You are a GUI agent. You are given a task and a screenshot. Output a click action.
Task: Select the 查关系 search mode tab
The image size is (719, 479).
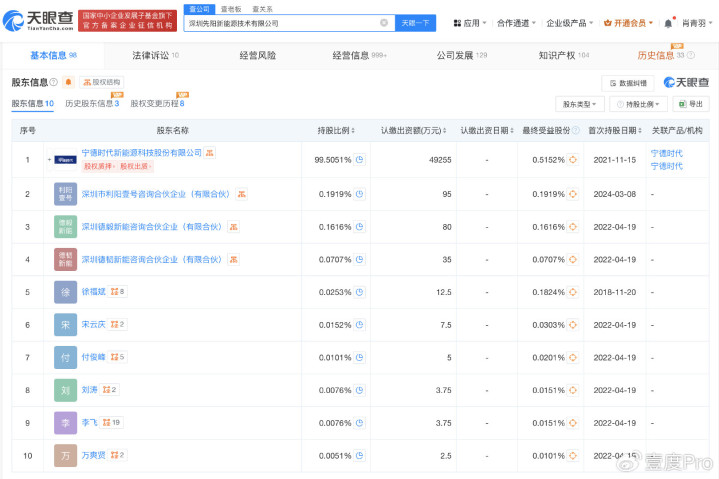point(262,9)
